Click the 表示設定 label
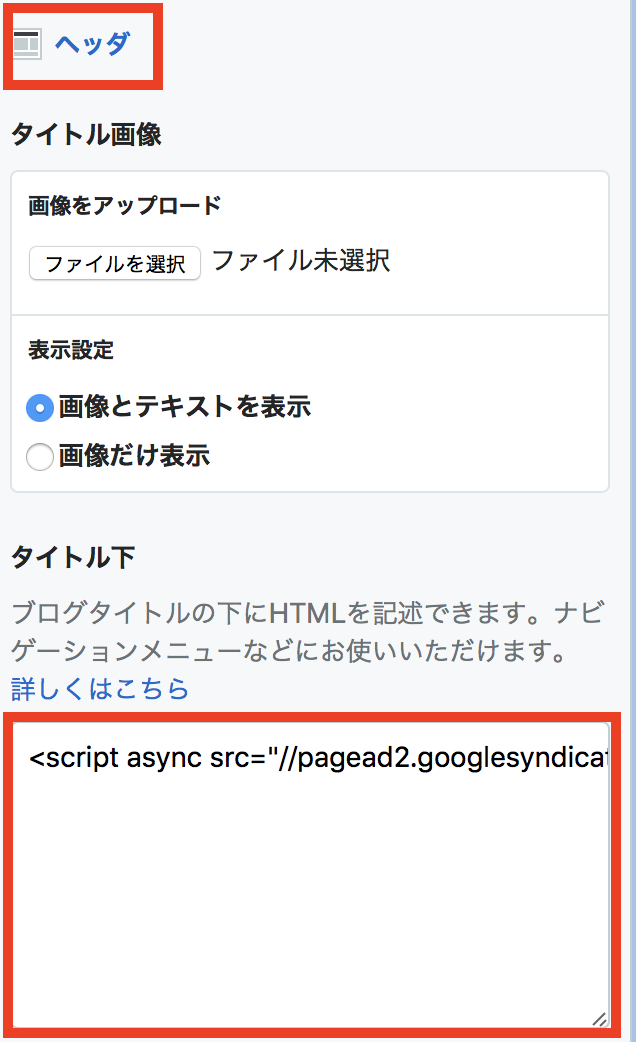Screen dimensions: 636x1042 pos(71,350)
